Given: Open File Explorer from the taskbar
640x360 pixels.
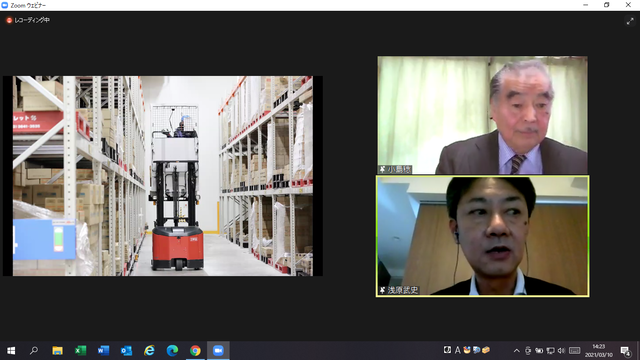Looking at the screenshot, I should tap(57, 351).
